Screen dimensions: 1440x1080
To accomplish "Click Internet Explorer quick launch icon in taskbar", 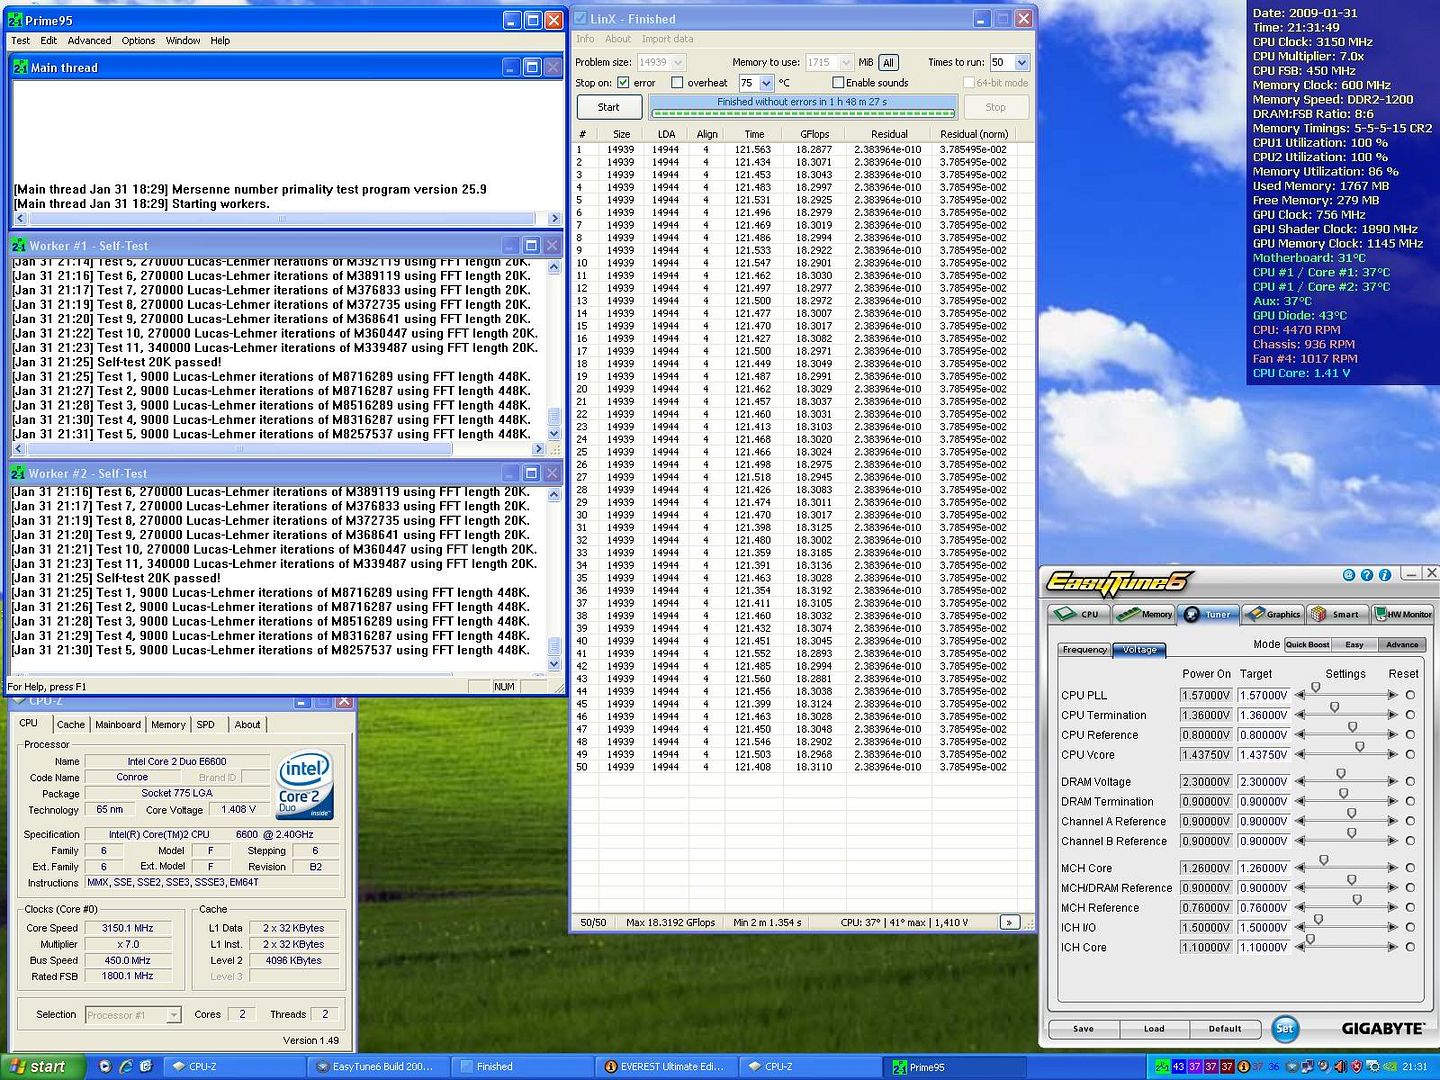I will point(126,1066).
